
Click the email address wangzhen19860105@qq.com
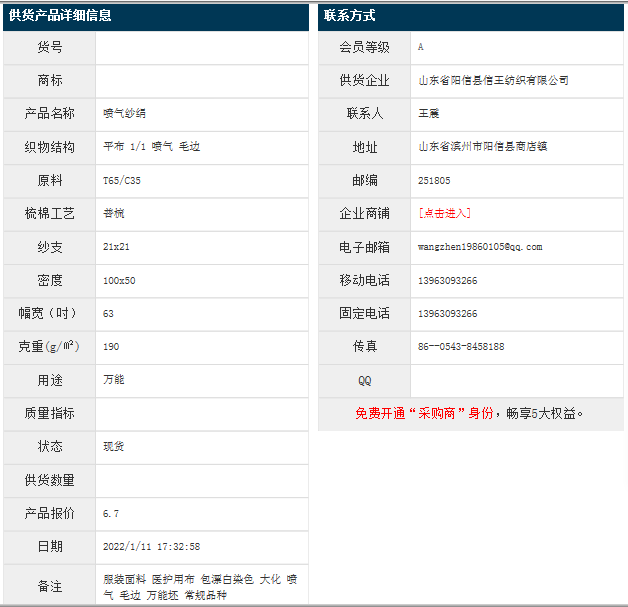coord(480,247)
